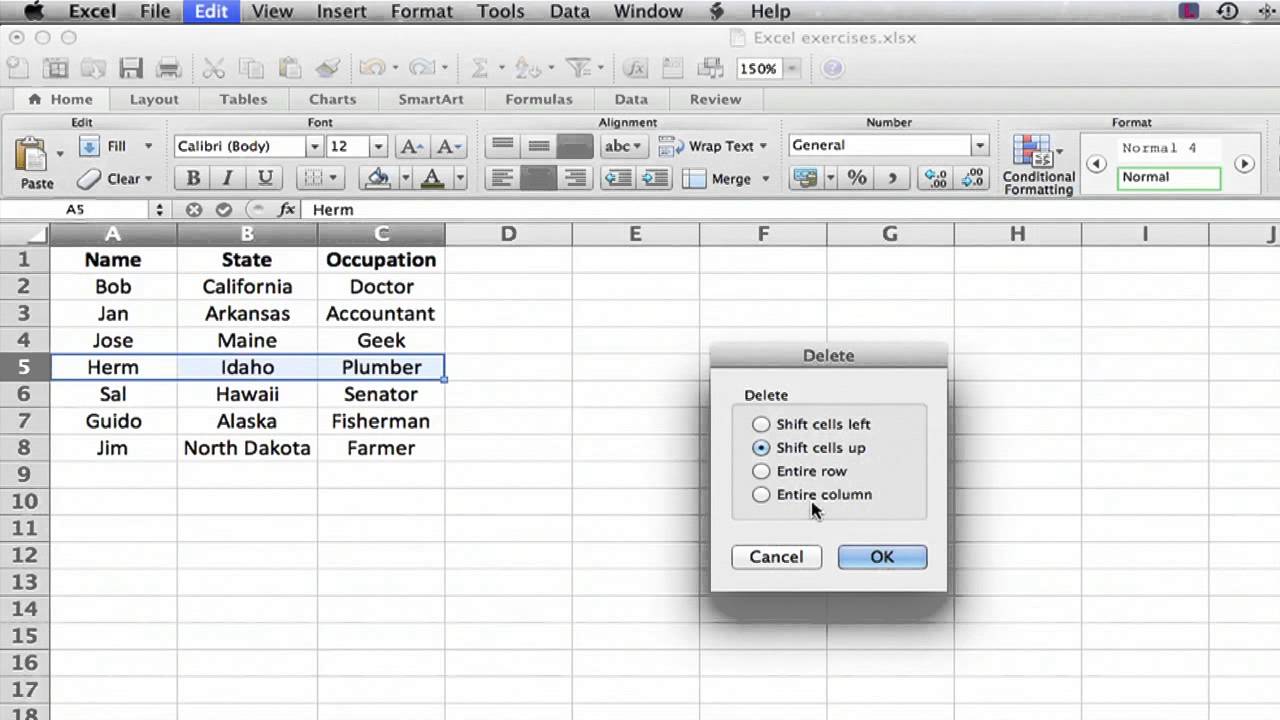Click the Comma Style button
Image resolution: width=1280 pixels, height=720 pixels.
pyautogui.click(x=891, y=178)
